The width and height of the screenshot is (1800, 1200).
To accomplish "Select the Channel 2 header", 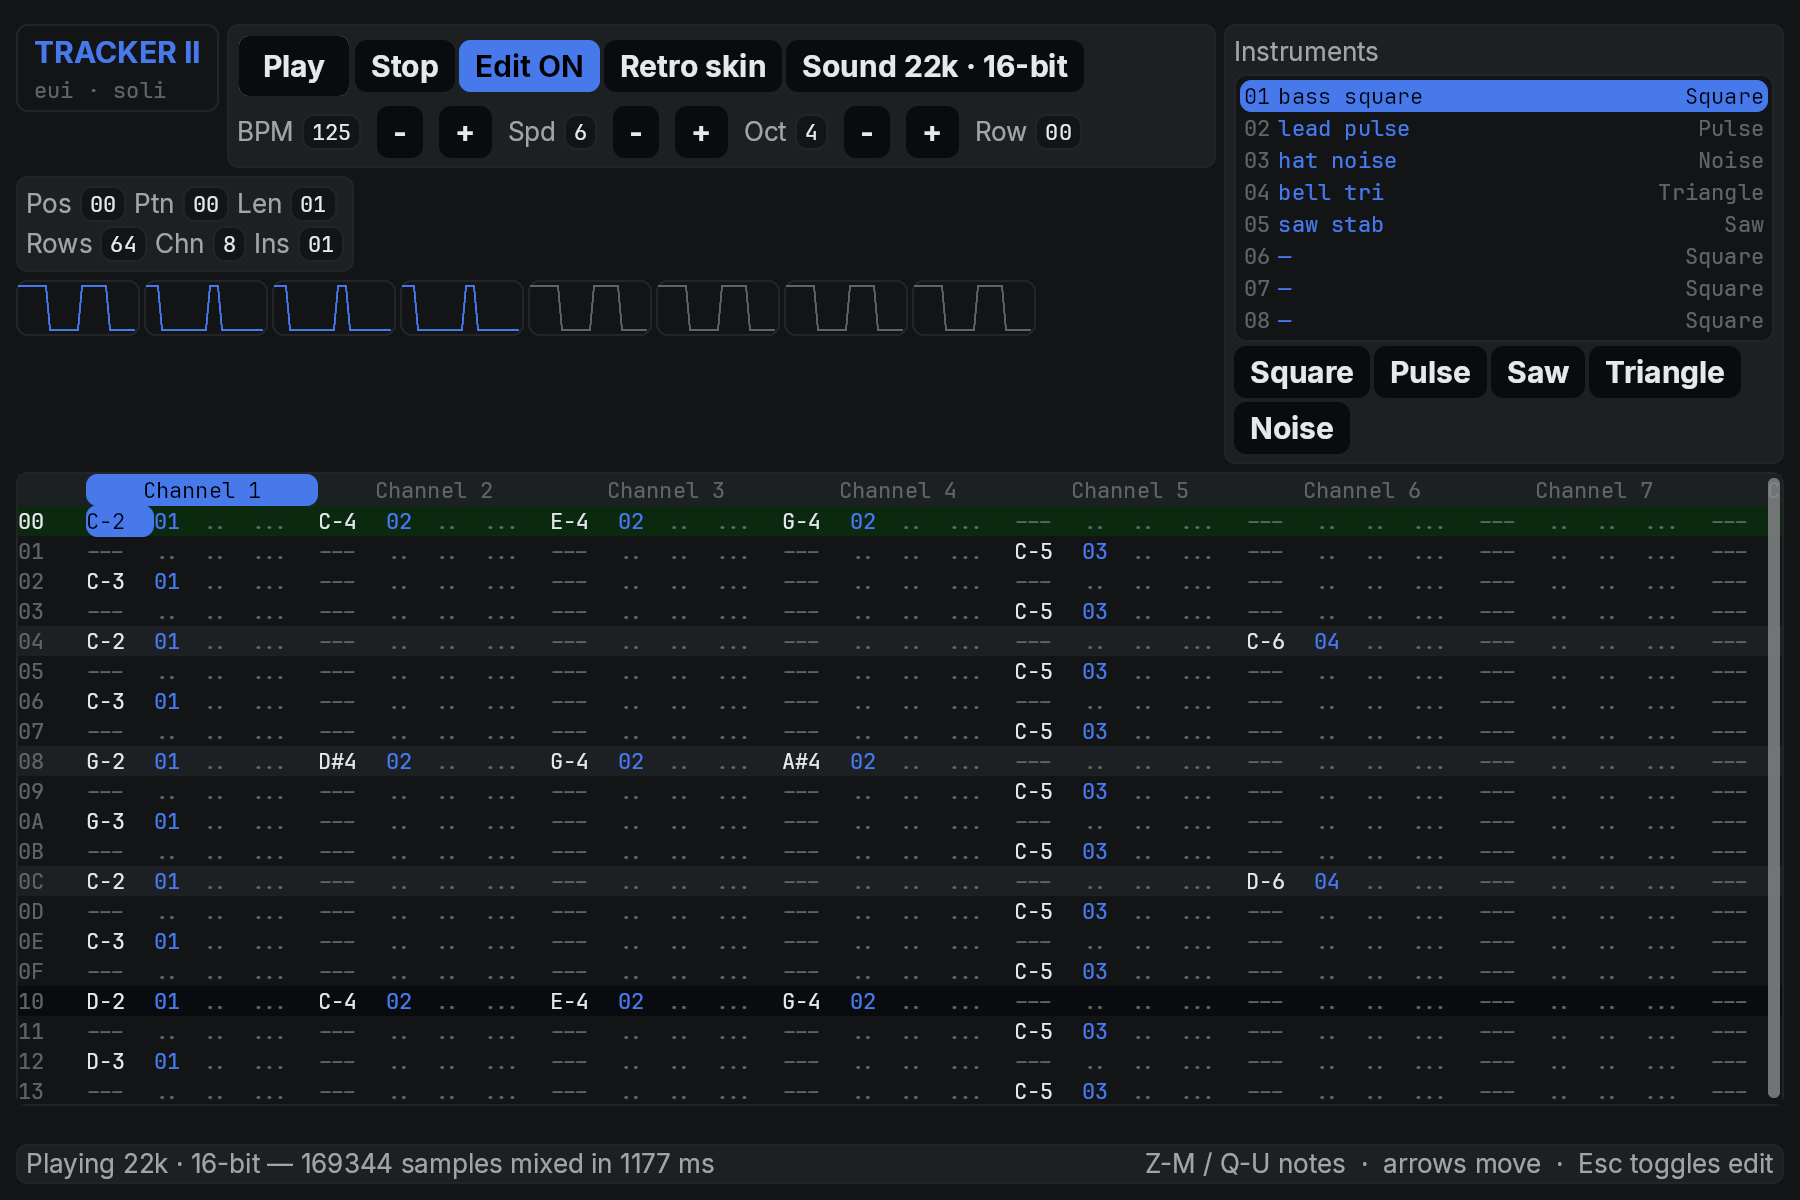I will [434, 490].
